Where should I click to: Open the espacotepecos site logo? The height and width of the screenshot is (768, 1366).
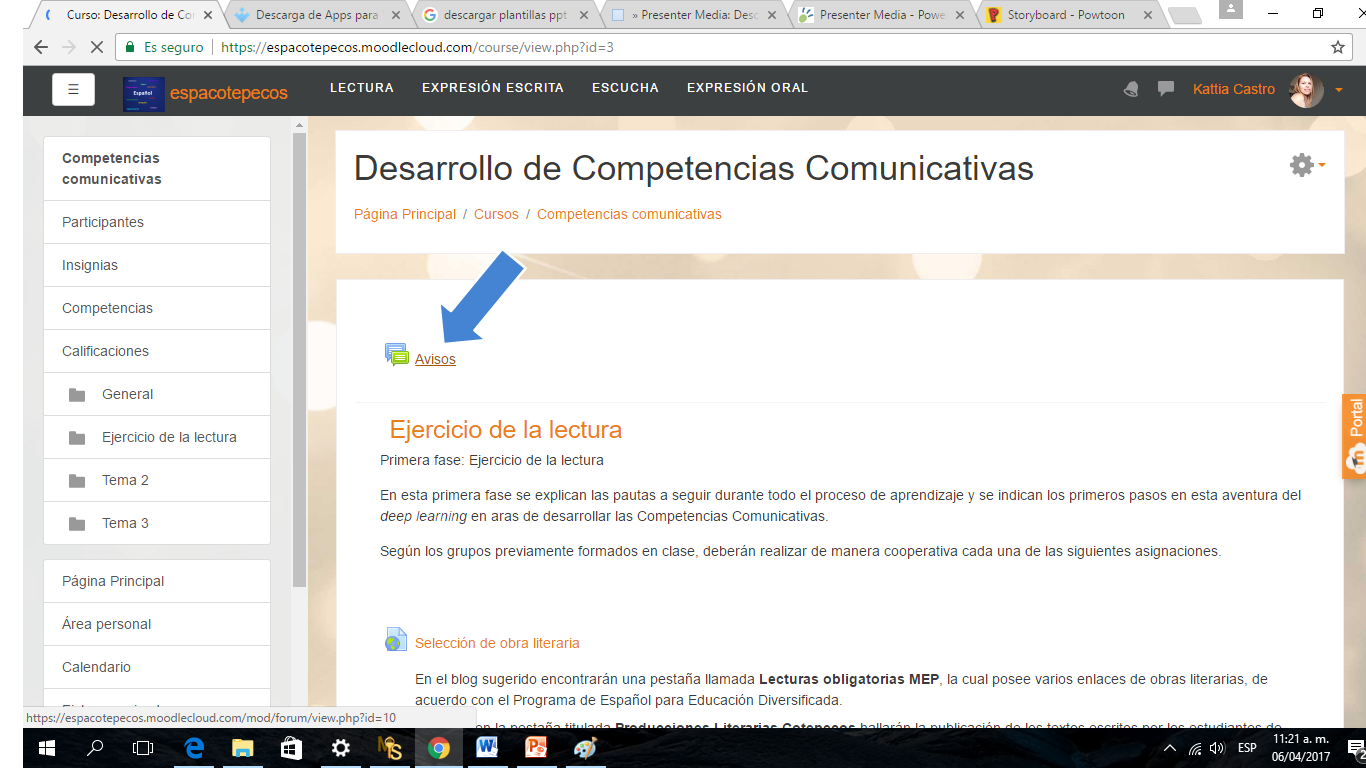pyautogui.click(x=144, y=93)
